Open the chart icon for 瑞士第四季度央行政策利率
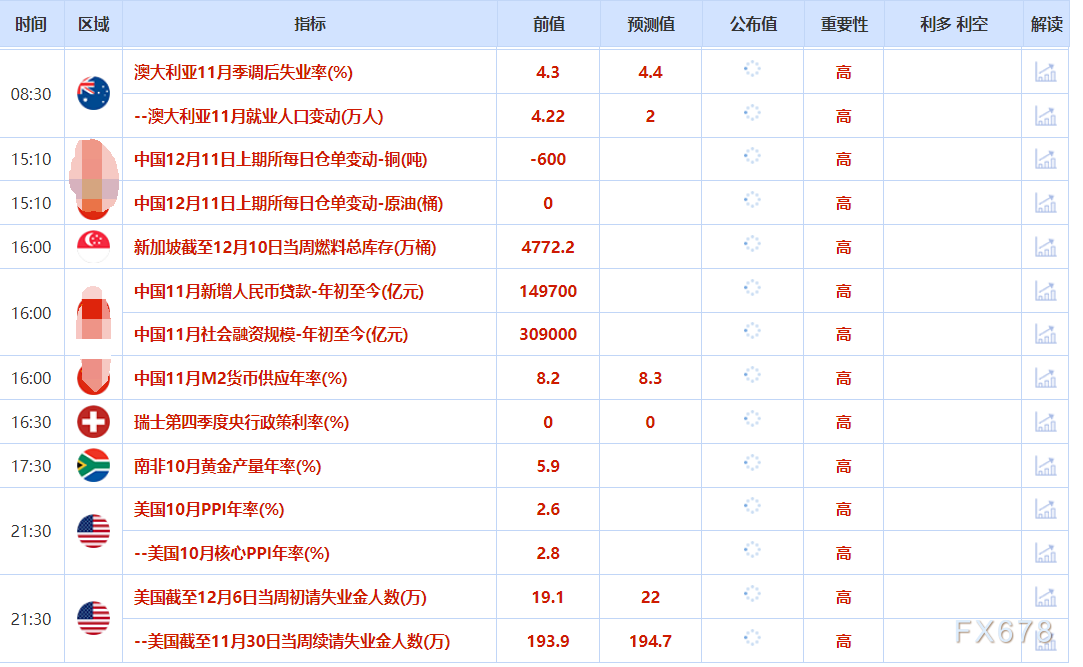The height and width of the screenshot is (667, 1083). pyautogui.click(x=1046, y=422)
